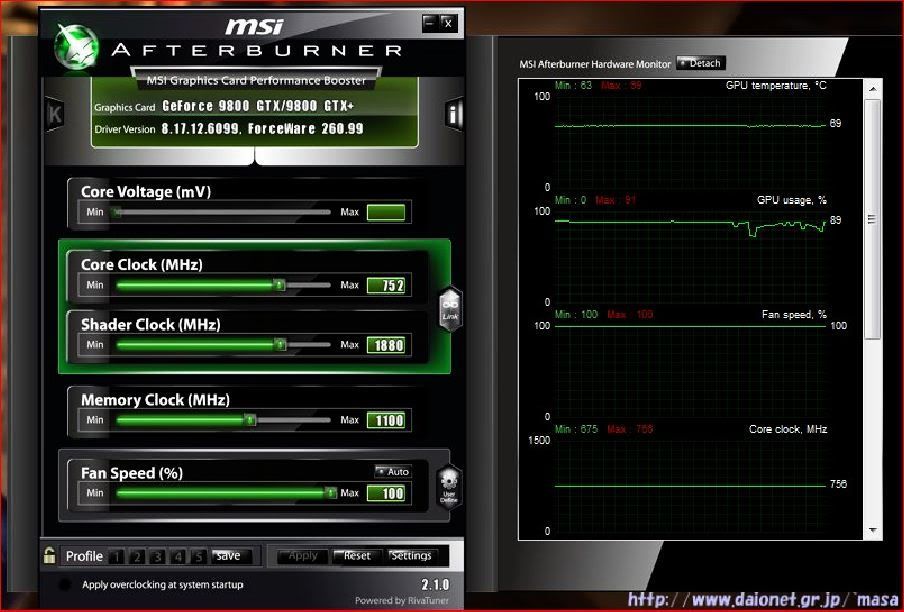This screenshot has height=612, width=904.
Task: Click the Shader Clock slider handle
Action: [x=280, y=345]
